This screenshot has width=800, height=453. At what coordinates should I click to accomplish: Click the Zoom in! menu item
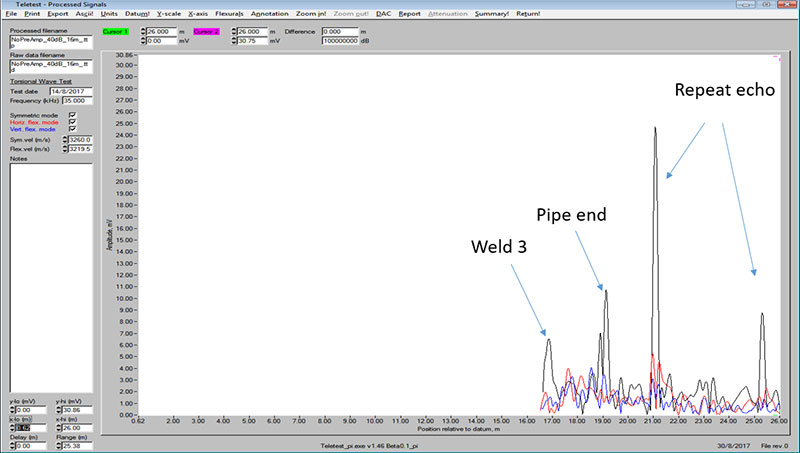coord(311,14)
